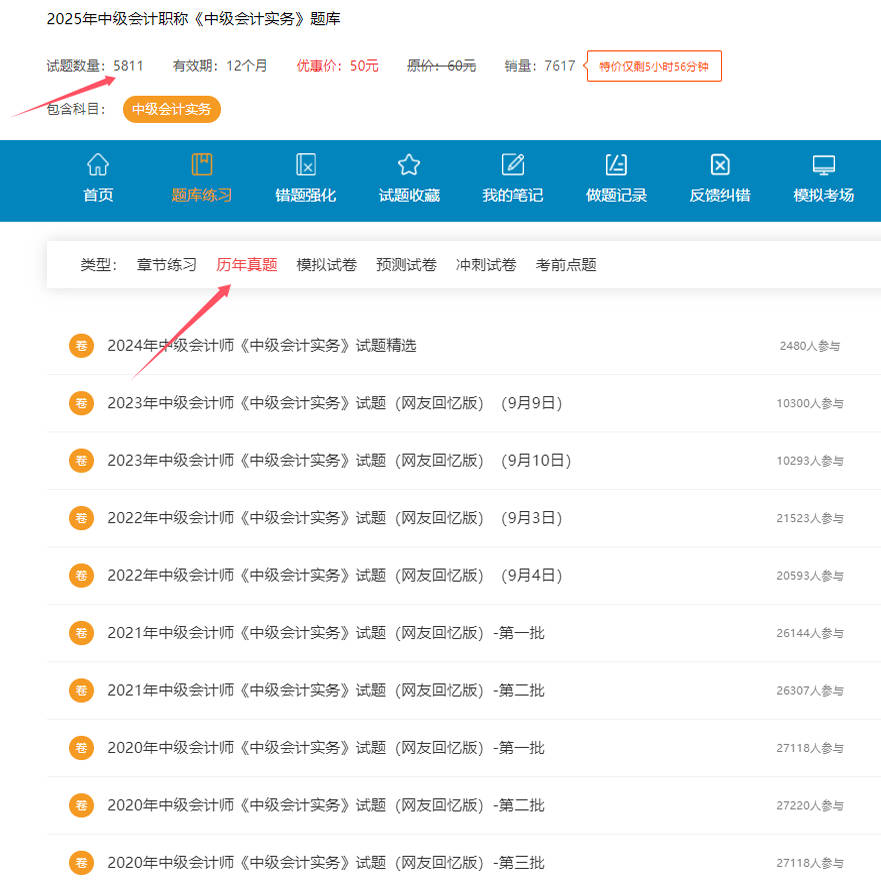Click 卷 badge of 2022年 9月3日 paper
The width and height of the screenshot is (881, 881).
pos(81,518)
